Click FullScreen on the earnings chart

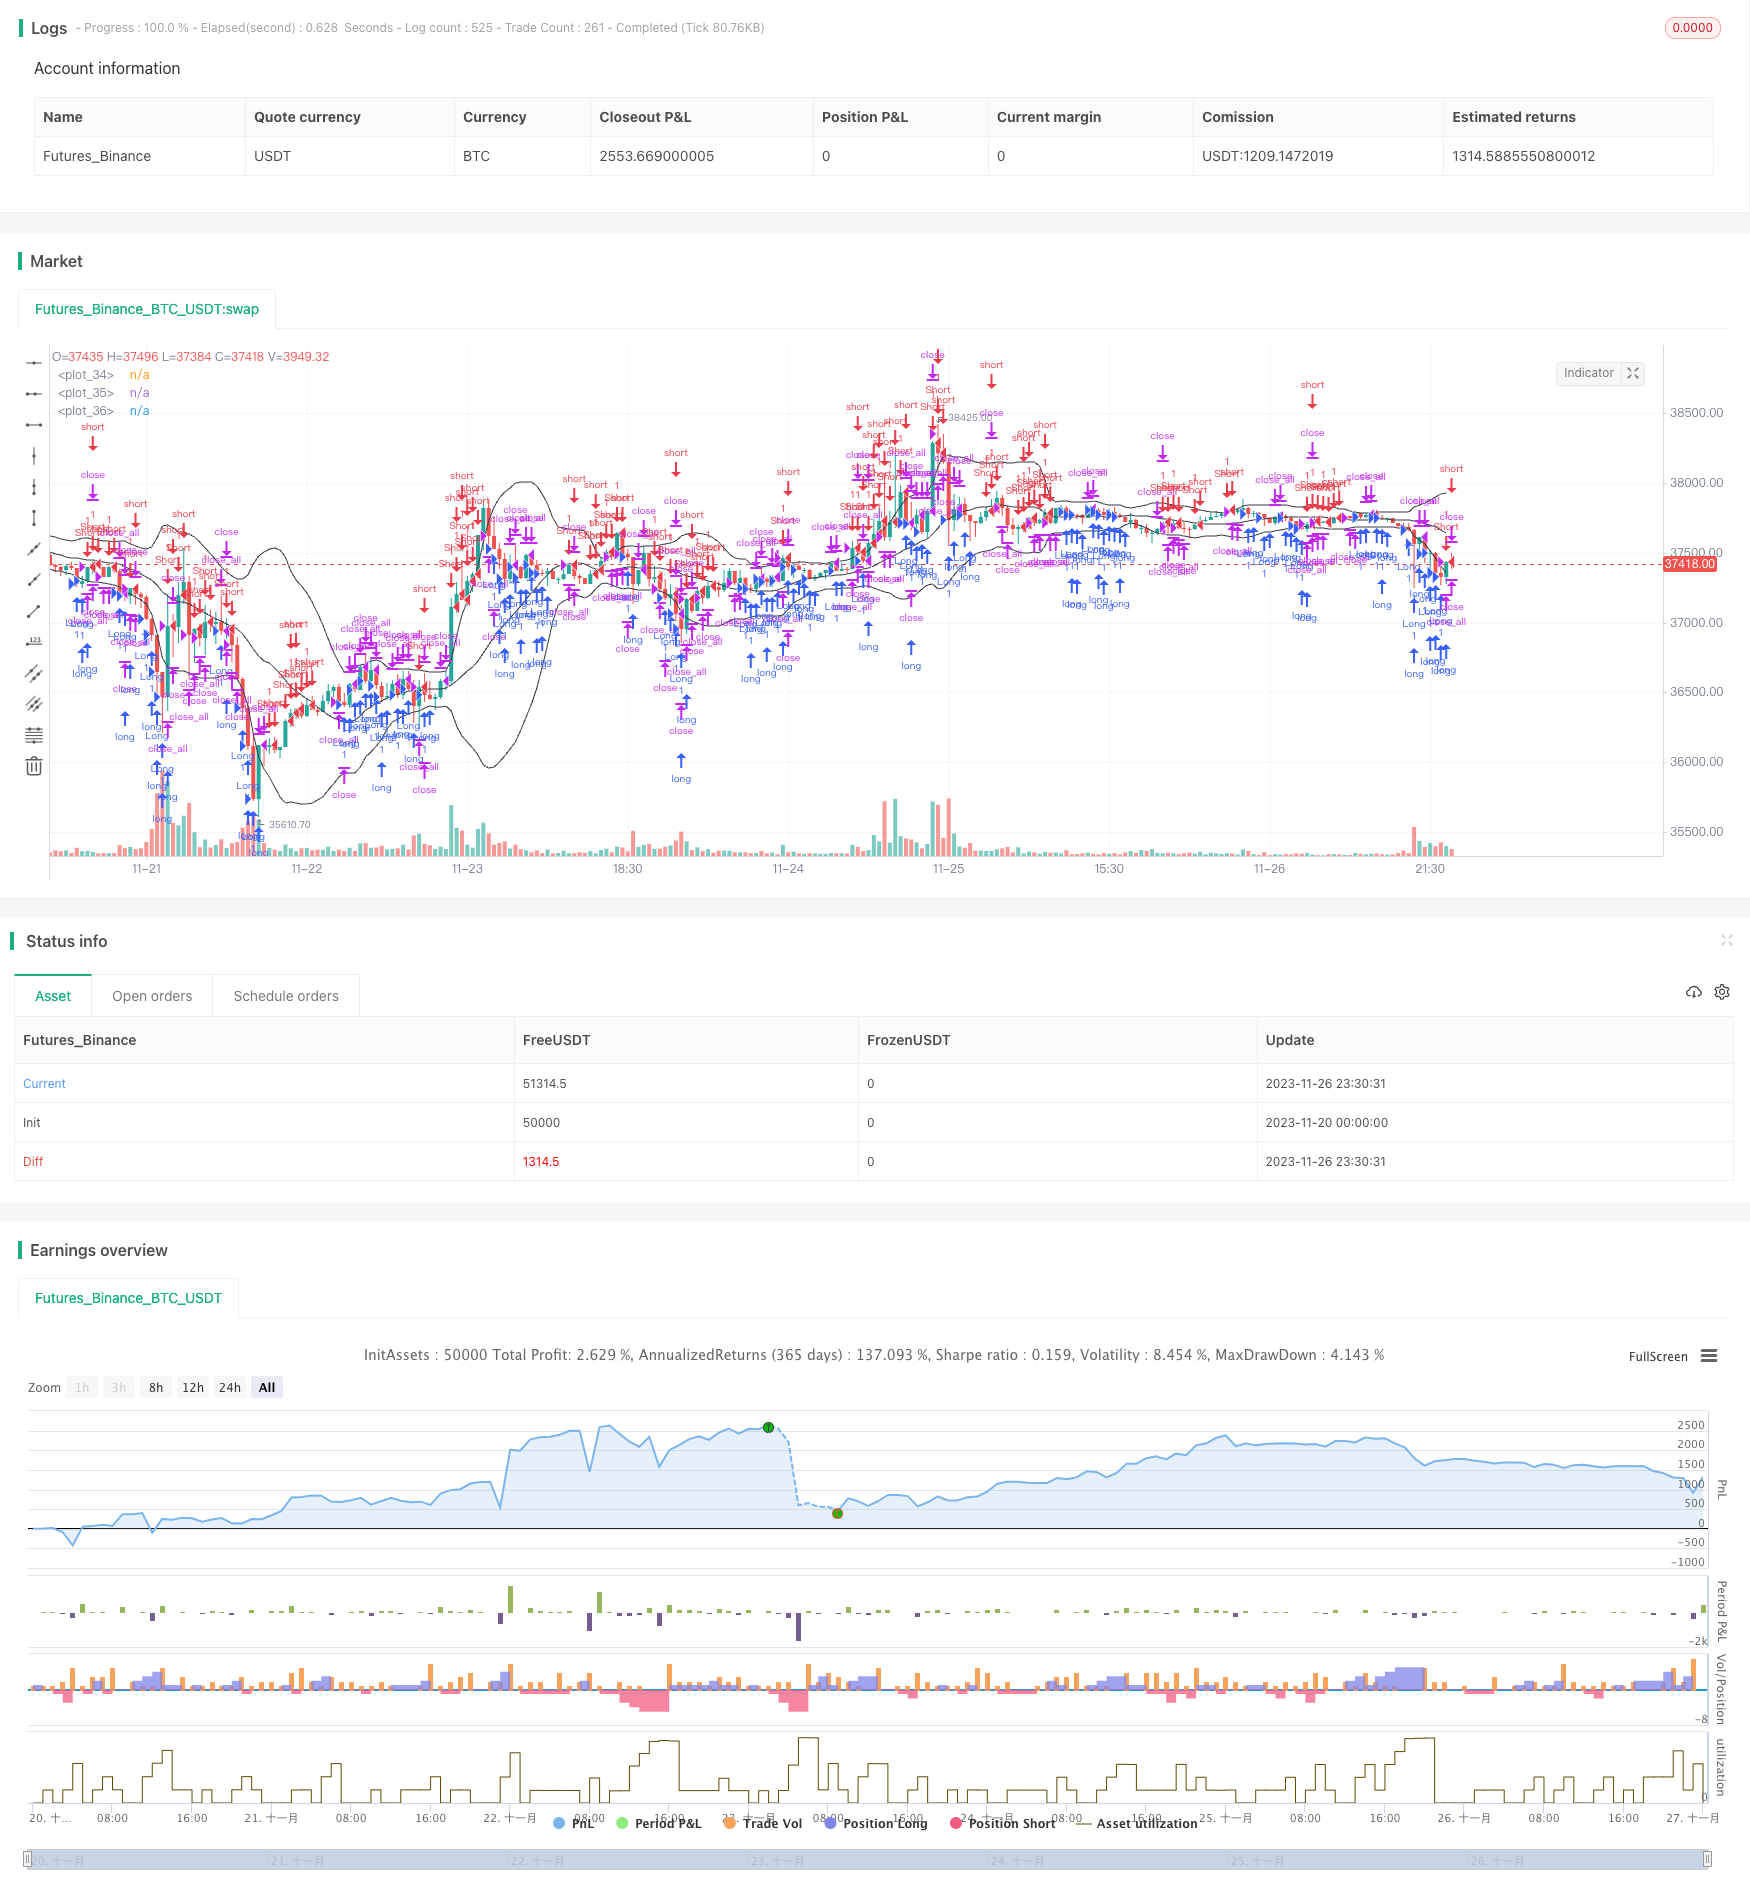click(x=1657, y=1356)
